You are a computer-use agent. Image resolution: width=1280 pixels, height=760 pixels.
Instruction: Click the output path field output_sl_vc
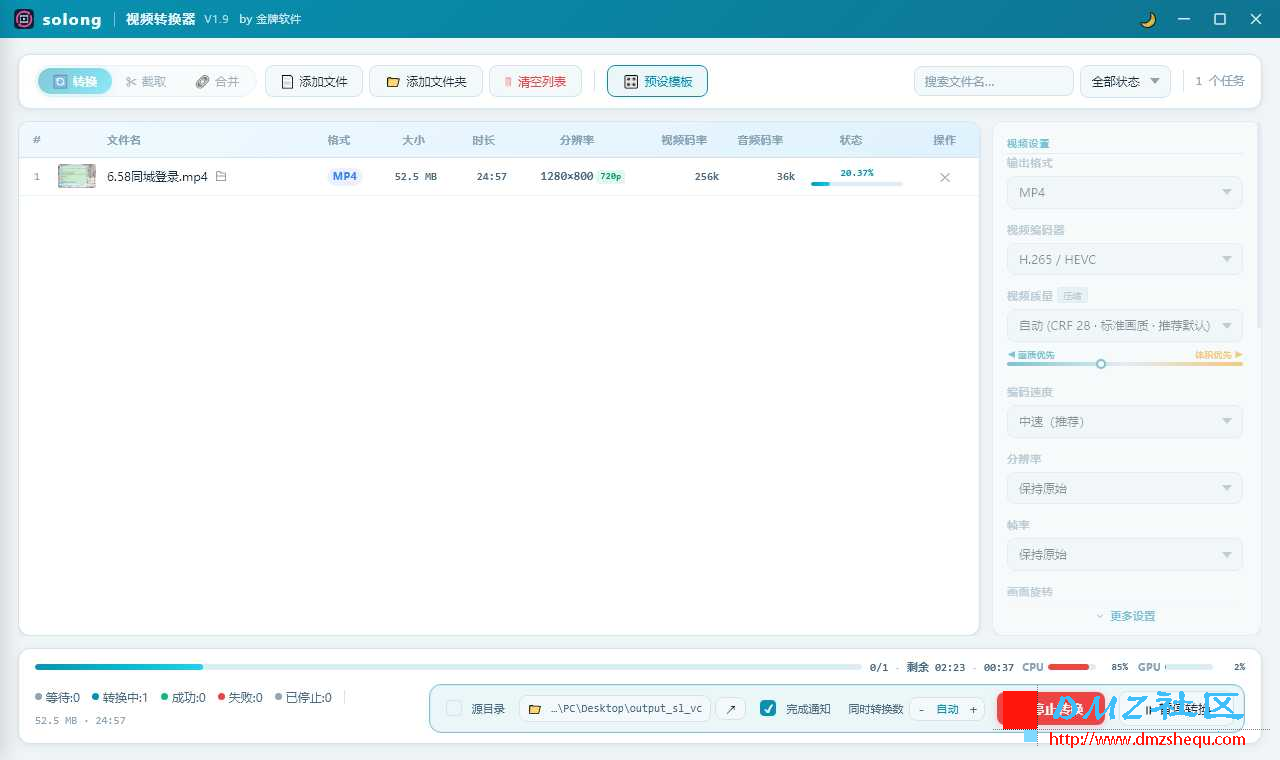615,709
